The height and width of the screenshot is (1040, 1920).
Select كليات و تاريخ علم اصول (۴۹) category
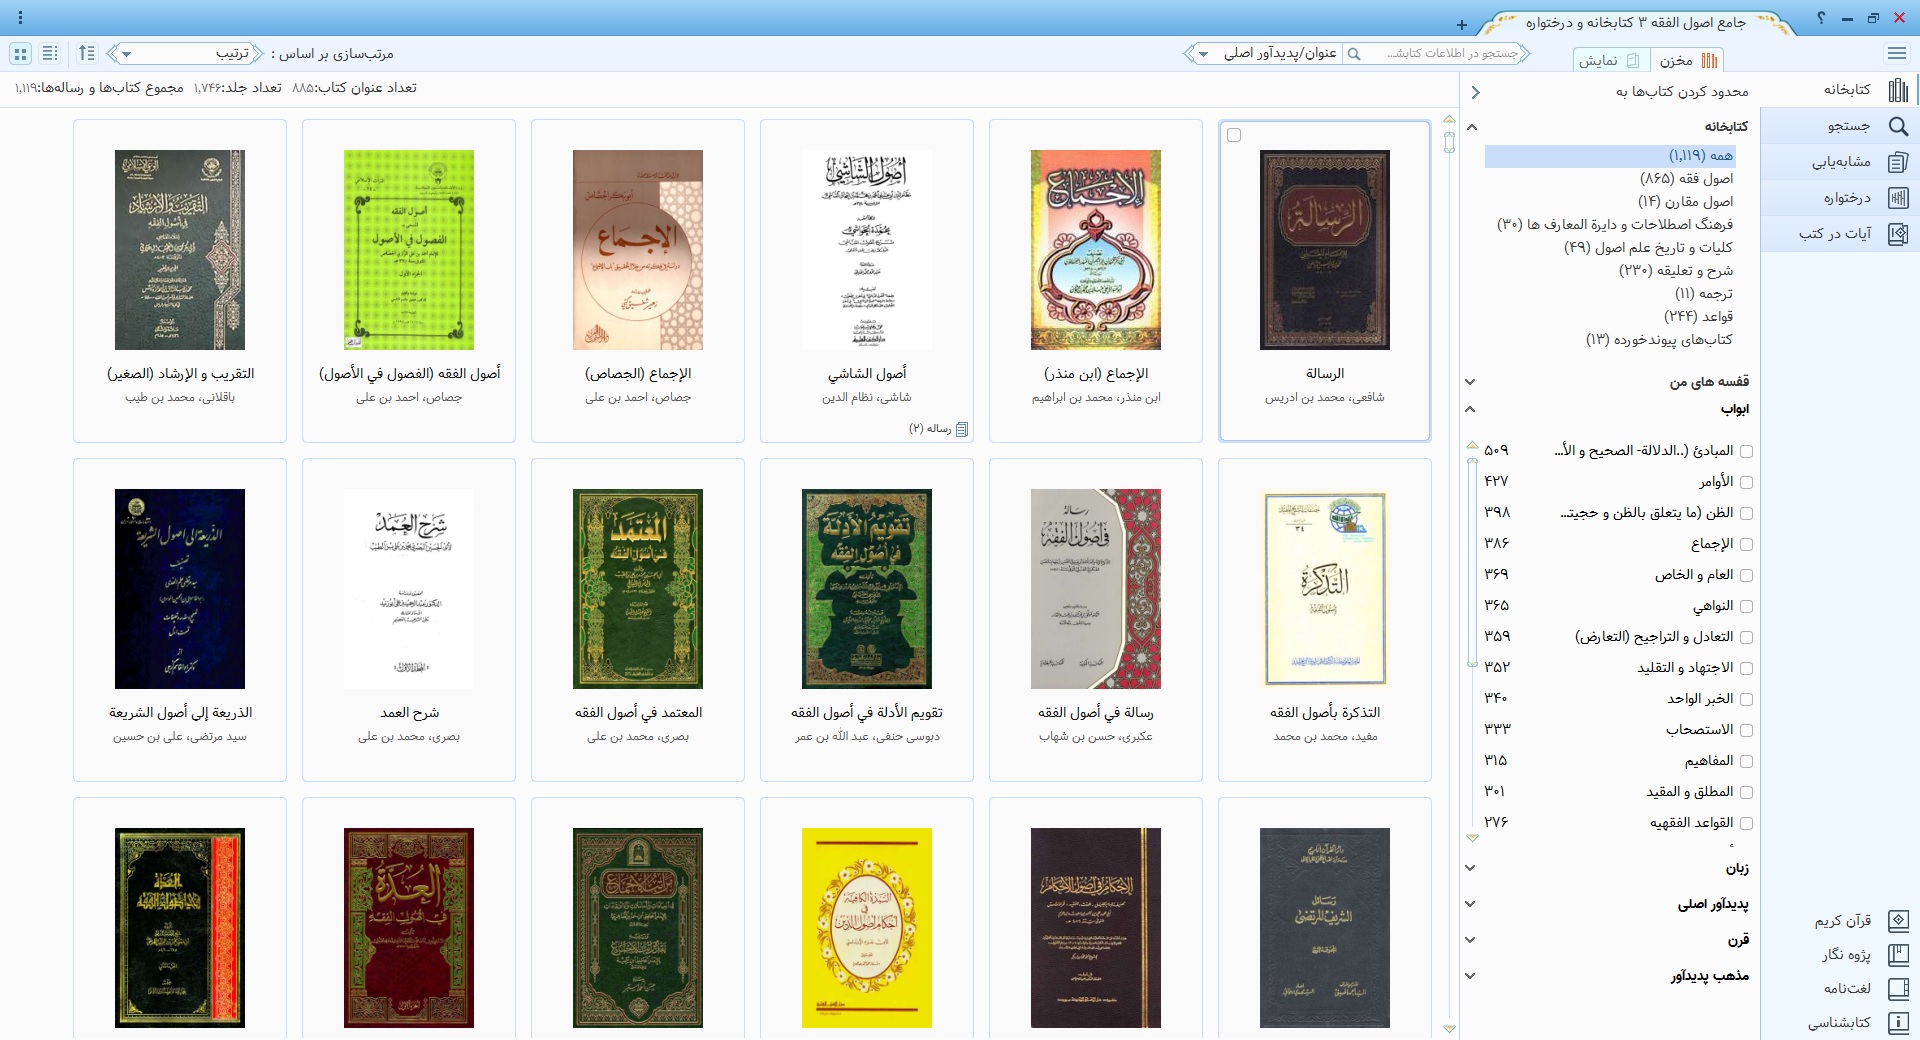(x=1648, y=247)
